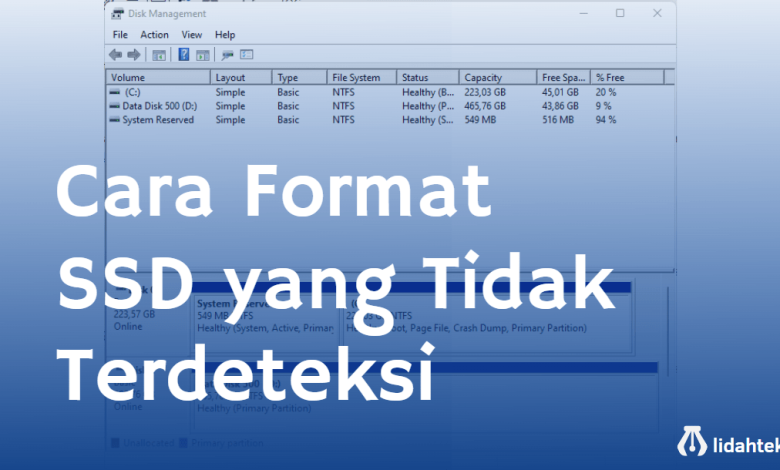Select the drive icon beside System Reserved

click(115, 120)
